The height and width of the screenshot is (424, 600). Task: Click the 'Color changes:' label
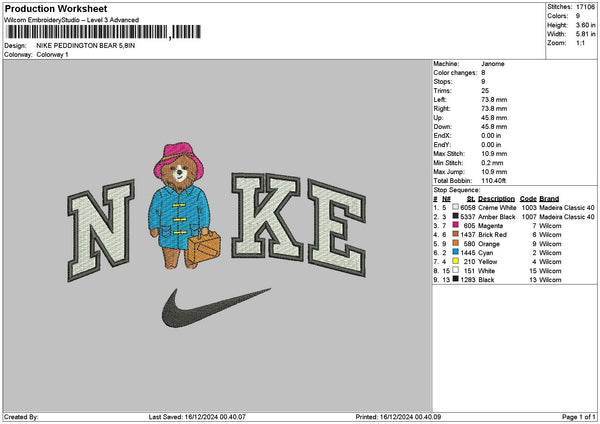[455, 73]
